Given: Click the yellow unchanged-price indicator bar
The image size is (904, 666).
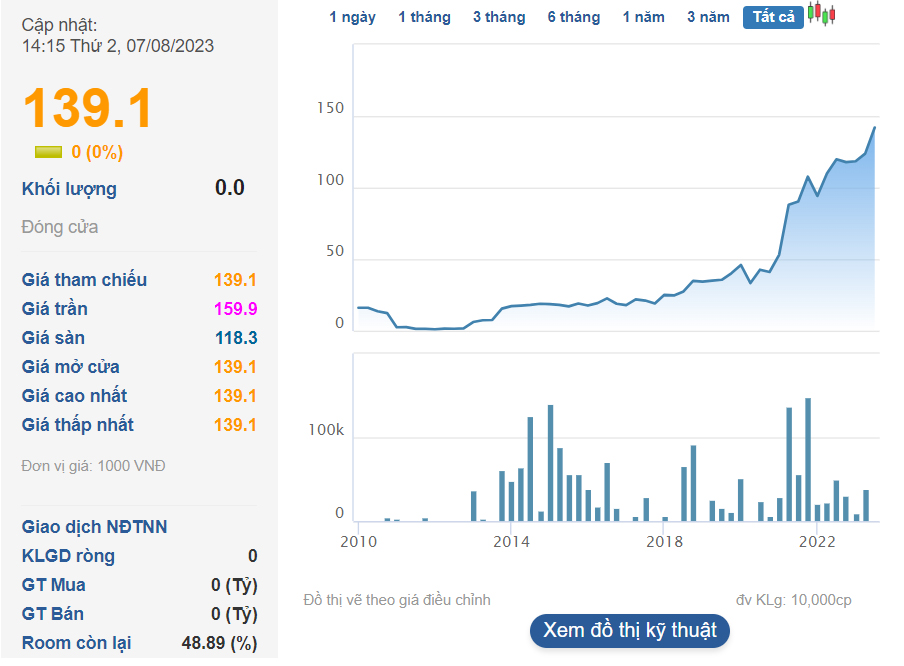Looking at the screenshot, I should coord(48,152).
